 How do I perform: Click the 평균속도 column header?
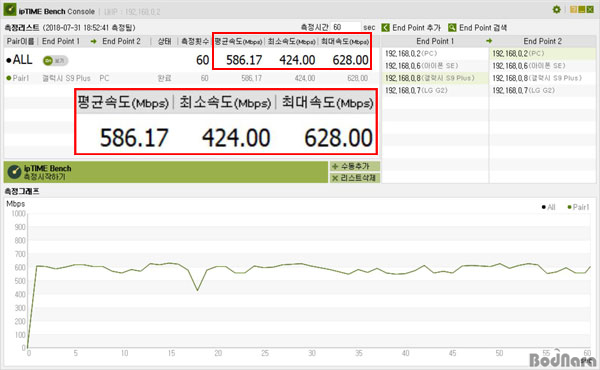coord(238,41)
